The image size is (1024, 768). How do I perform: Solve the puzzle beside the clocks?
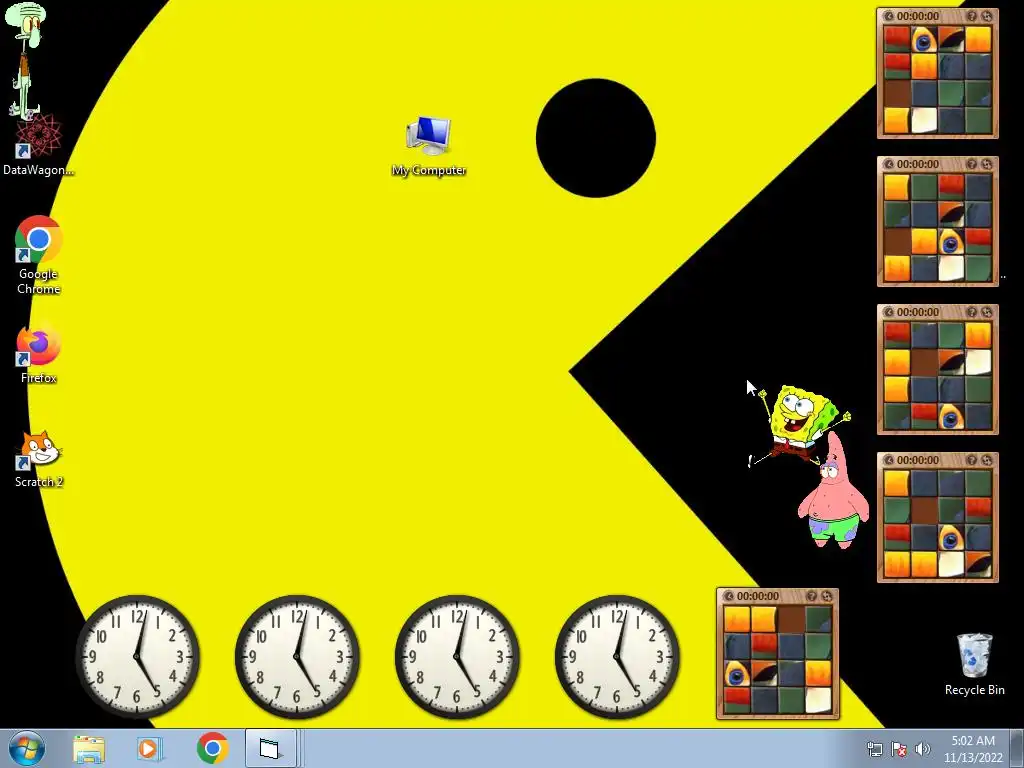click(827, 596)
